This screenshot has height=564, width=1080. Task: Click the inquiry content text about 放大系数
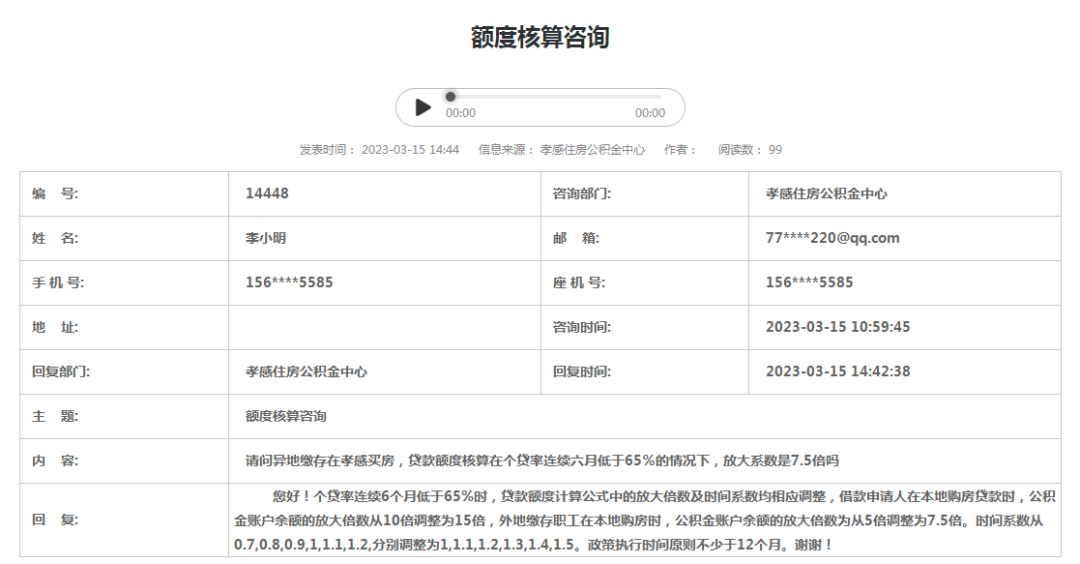(542, 461)
